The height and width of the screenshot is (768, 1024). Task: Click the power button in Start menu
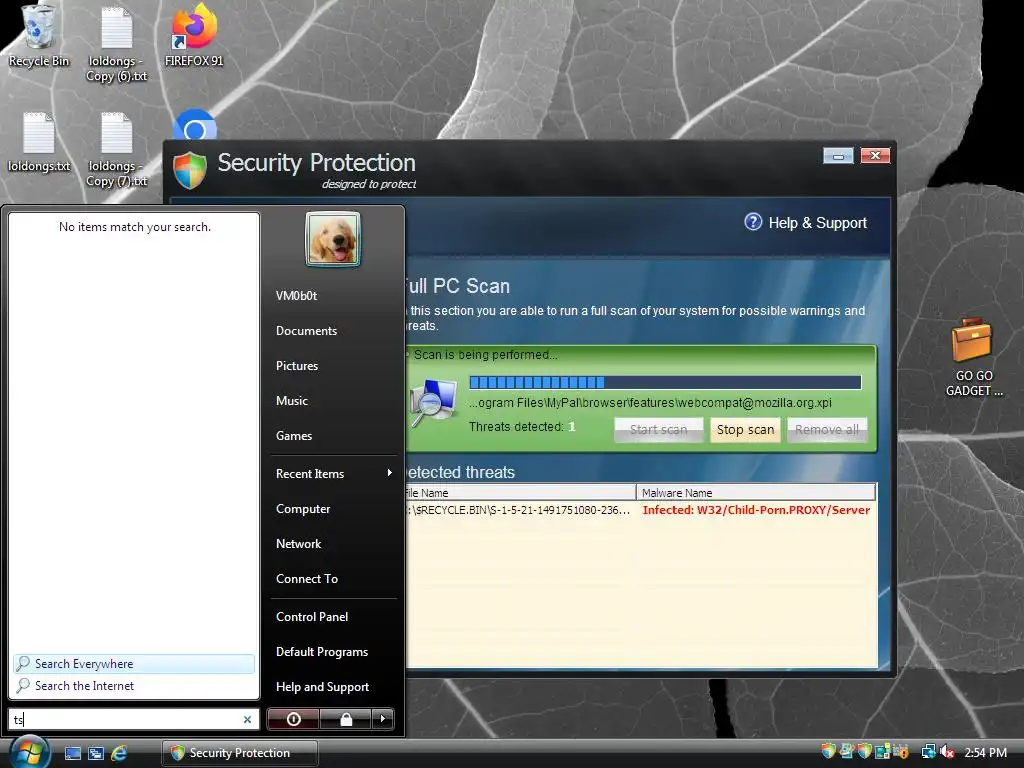(293, 719)
